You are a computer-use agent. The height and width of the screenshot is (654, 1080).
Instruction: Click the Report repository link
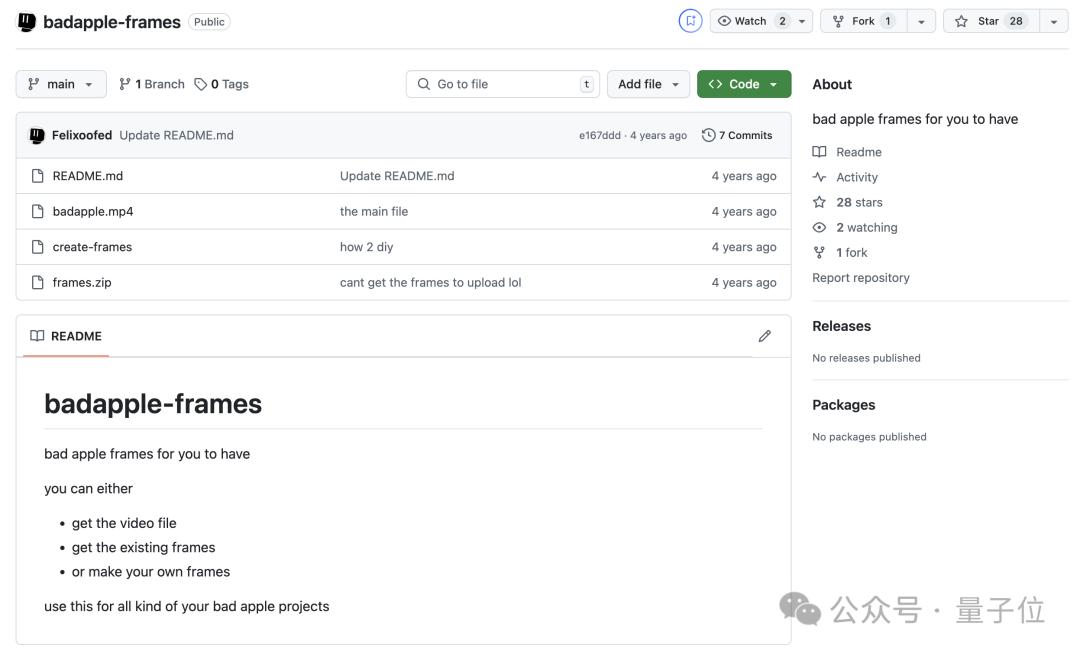pos(860,278)
